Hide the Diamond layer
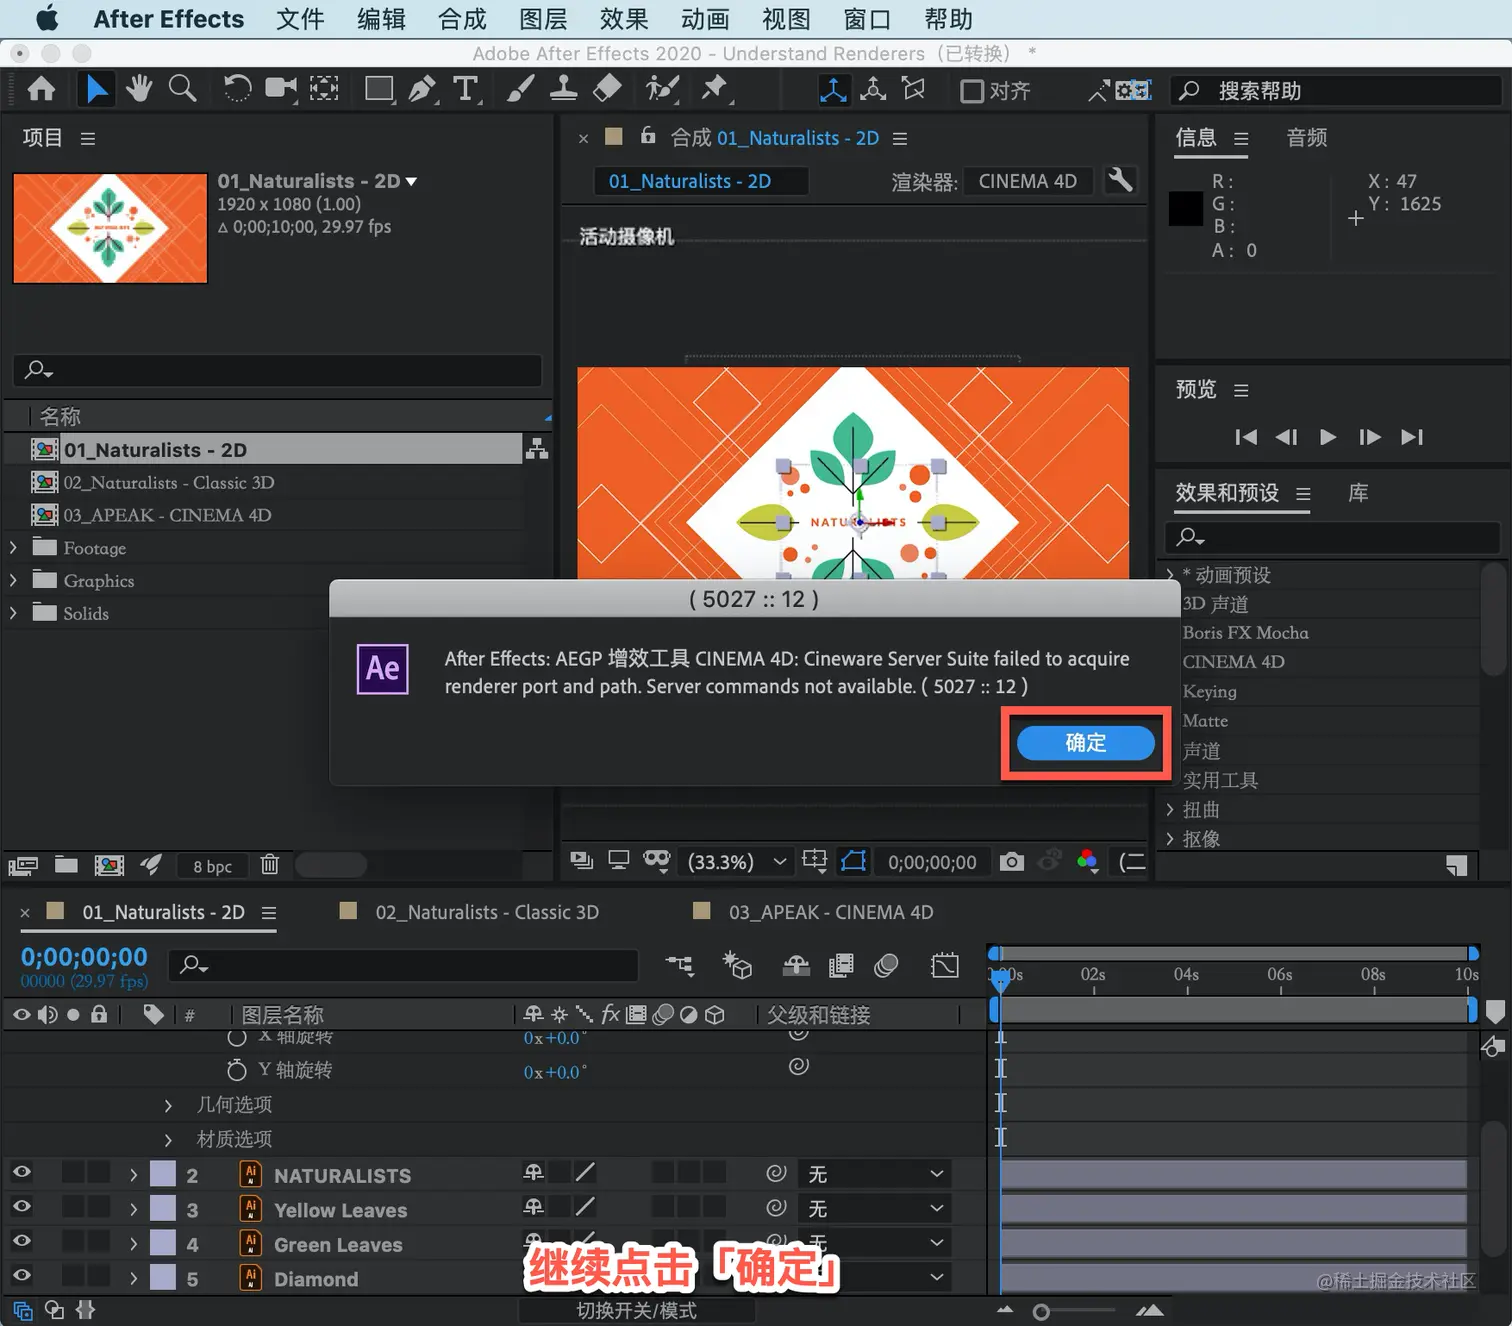 (21, 1276)
